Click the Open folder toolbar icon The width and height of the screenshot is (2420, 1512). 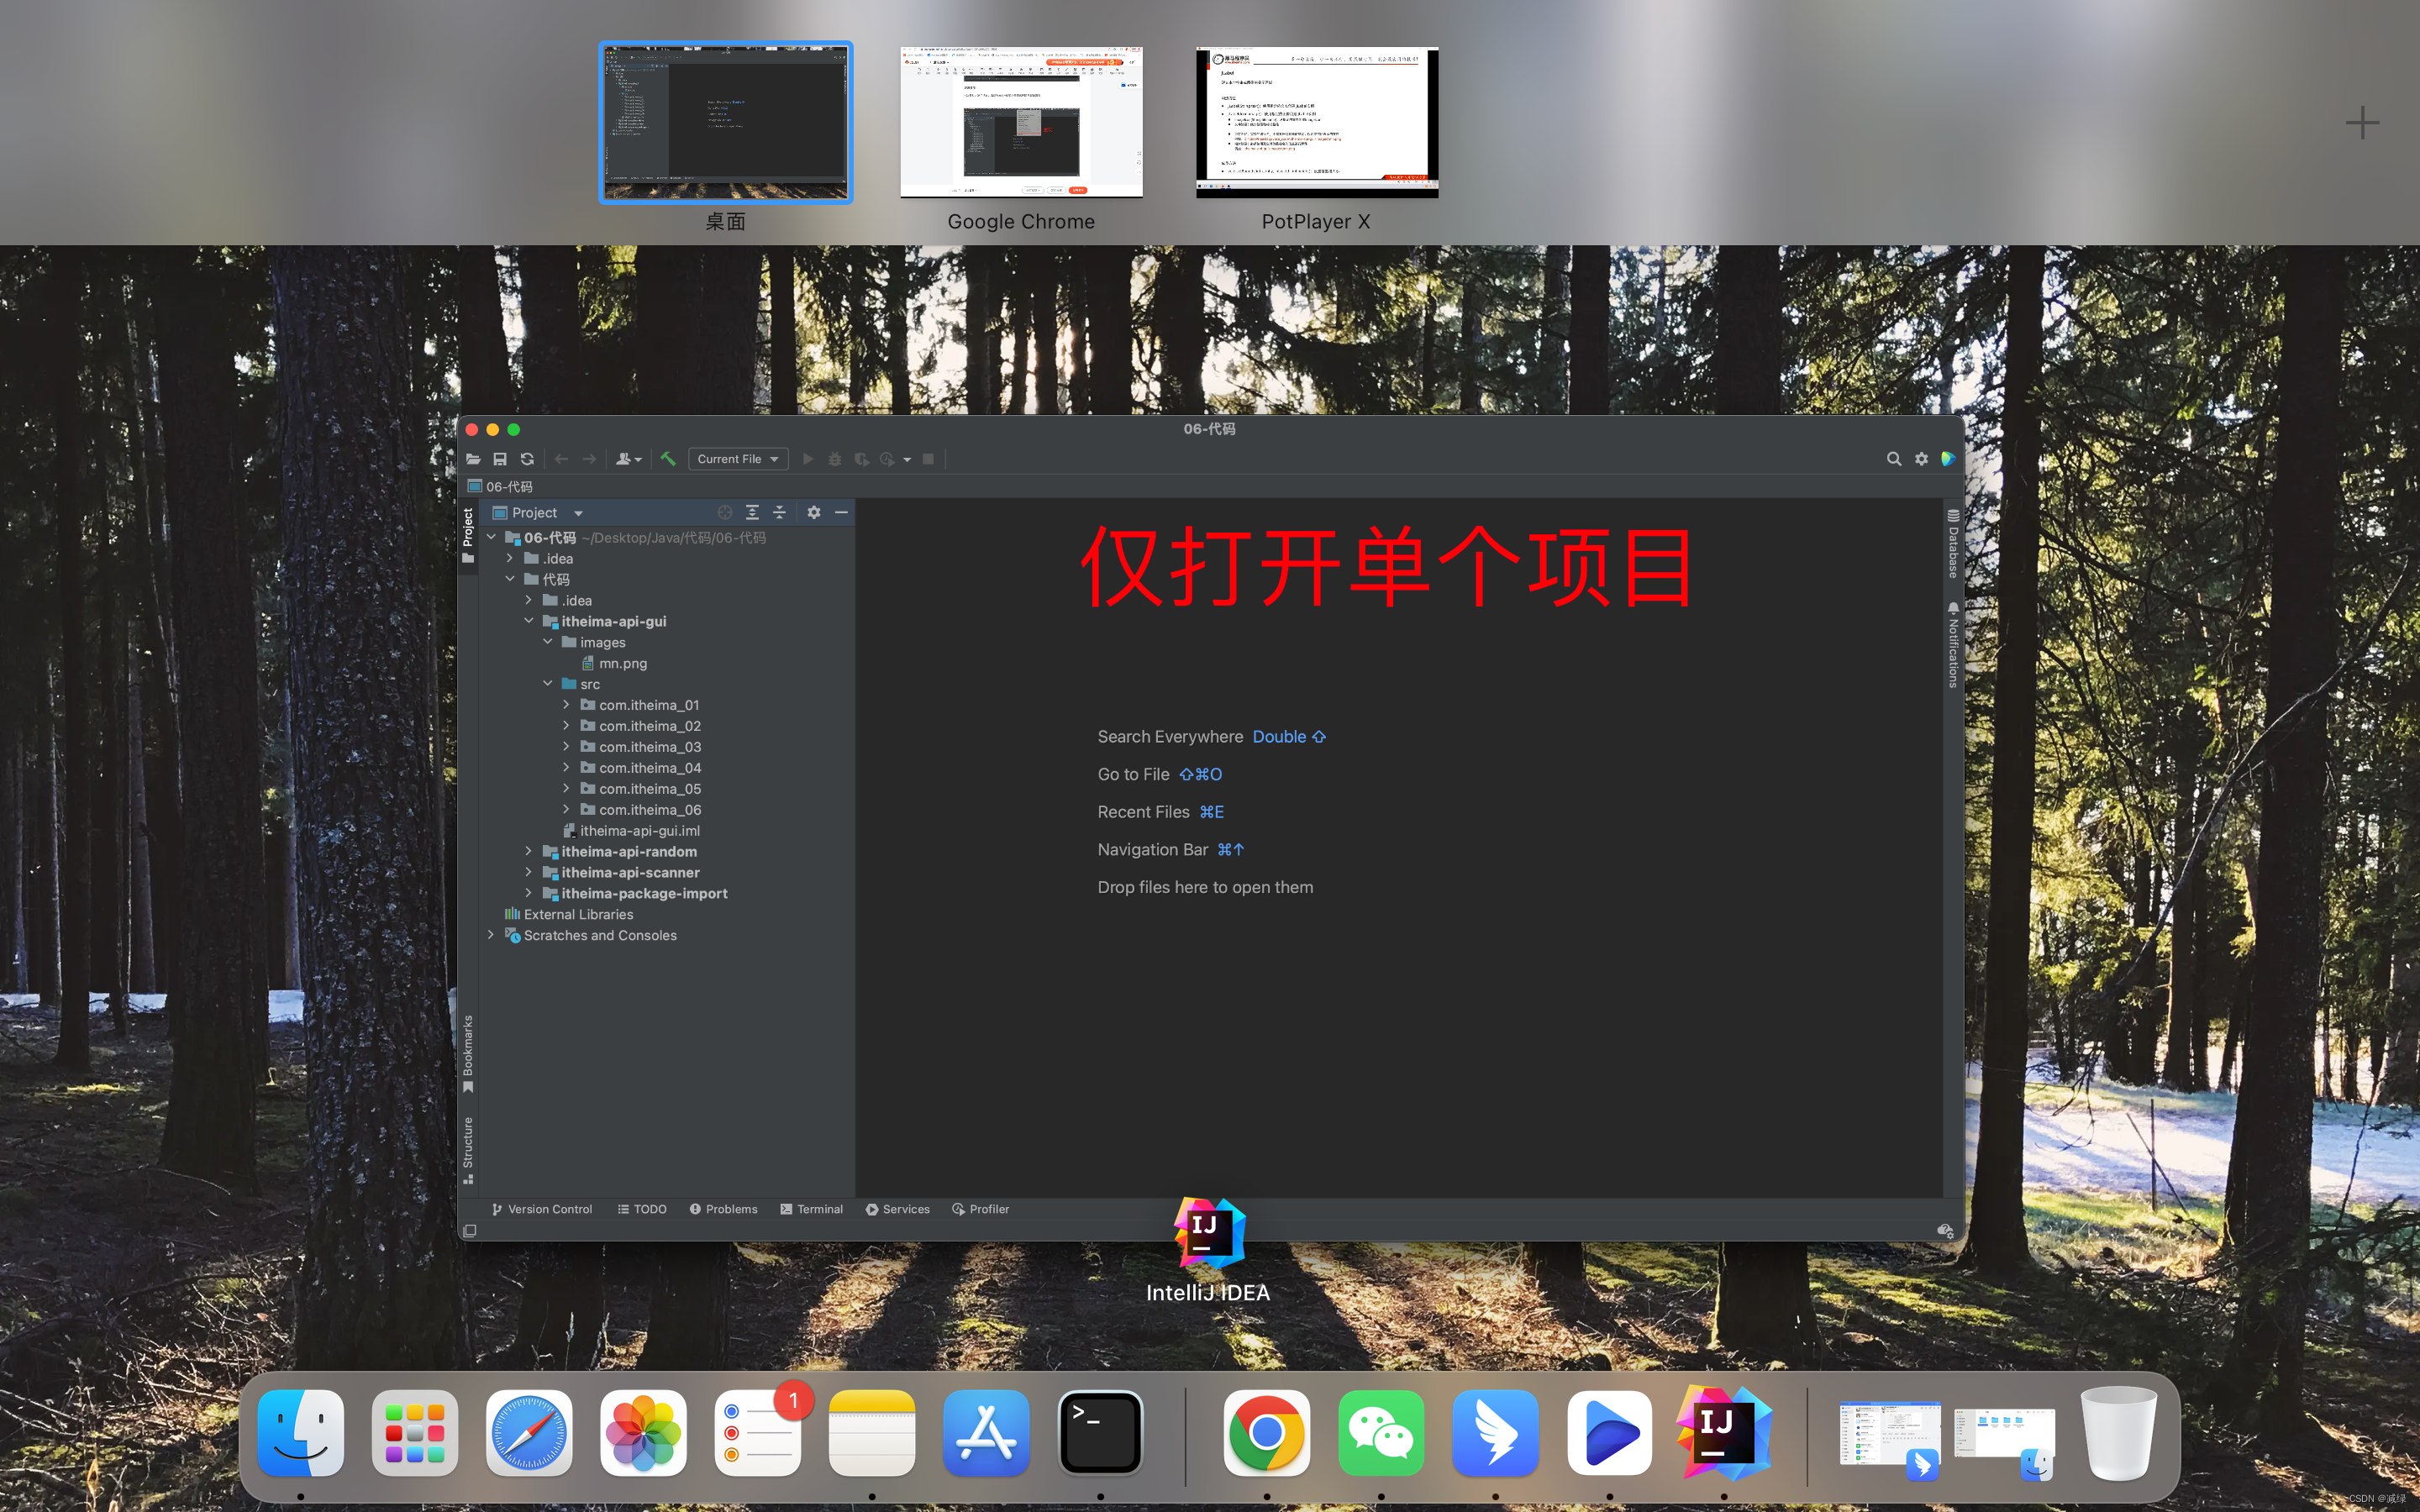click(x=473, y=459)
